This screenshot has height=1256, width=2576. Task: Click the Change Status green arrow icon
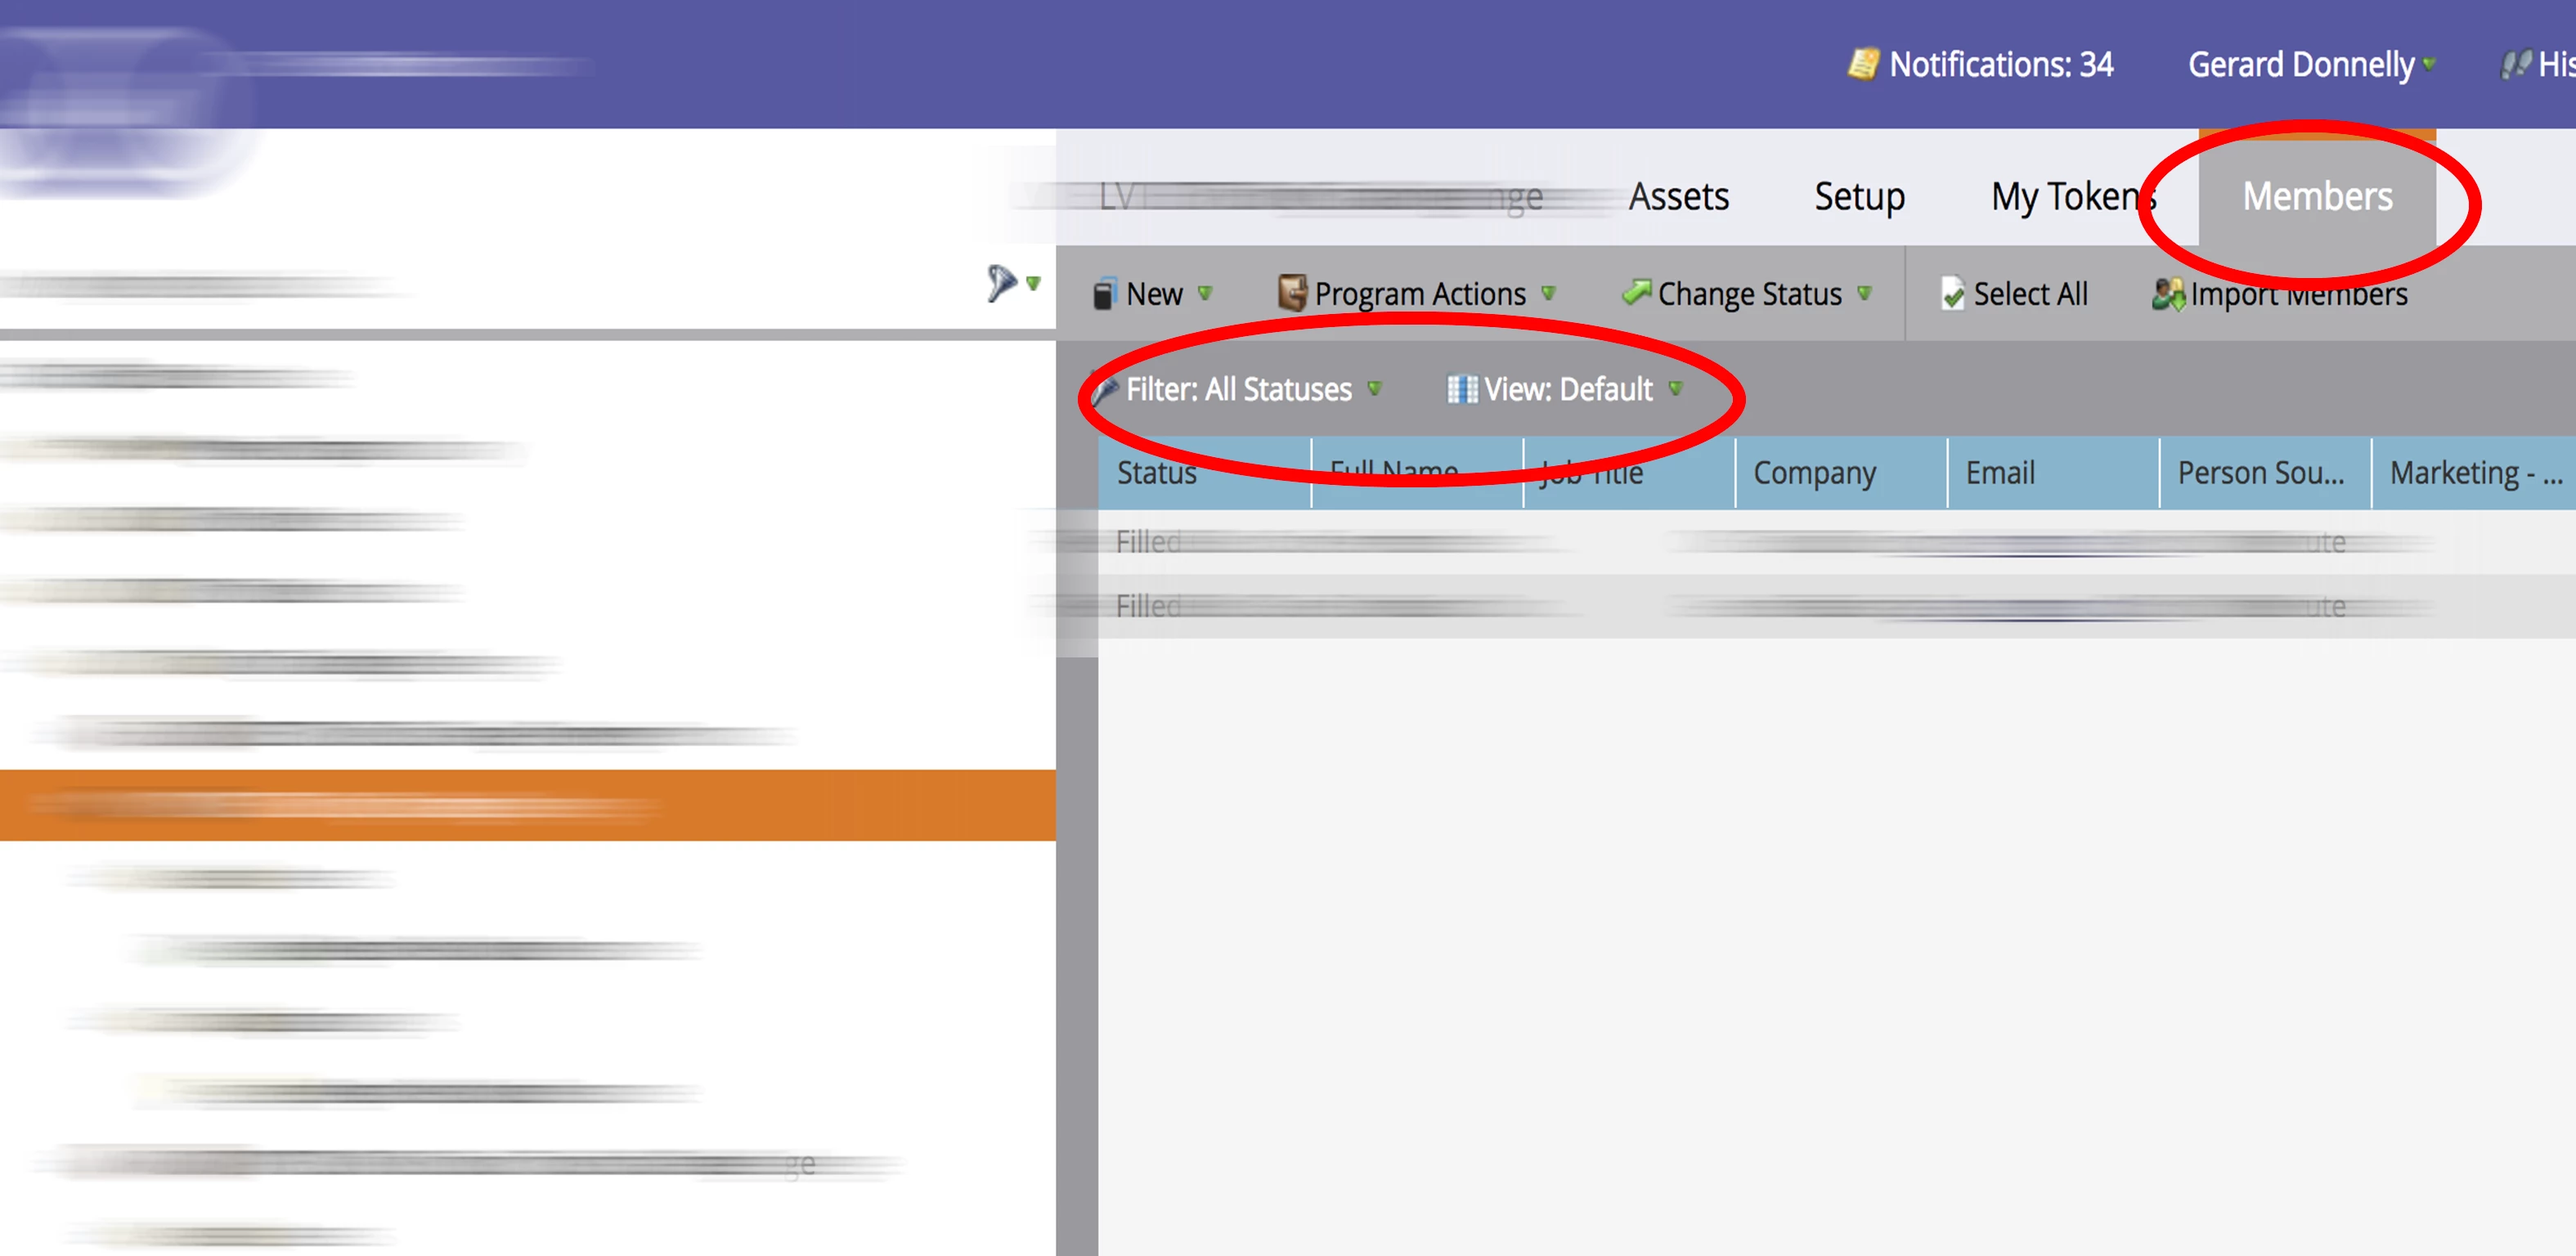pyautogui.click(x=1636, y=293)
